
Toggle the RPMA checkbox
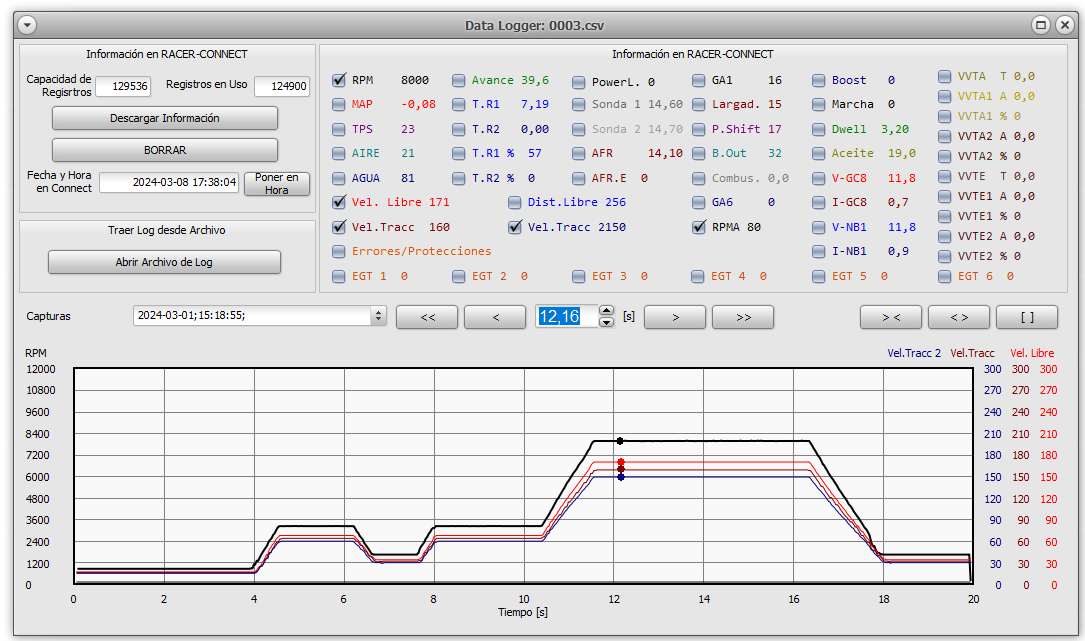[699, 227]
